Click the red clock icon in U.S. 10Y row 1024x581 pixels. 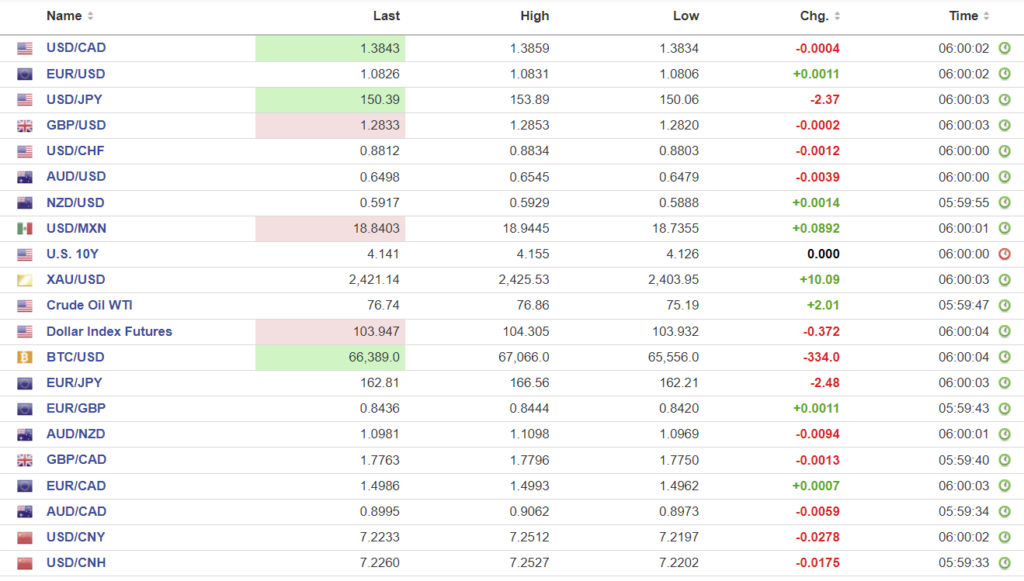coord(1005,254)
